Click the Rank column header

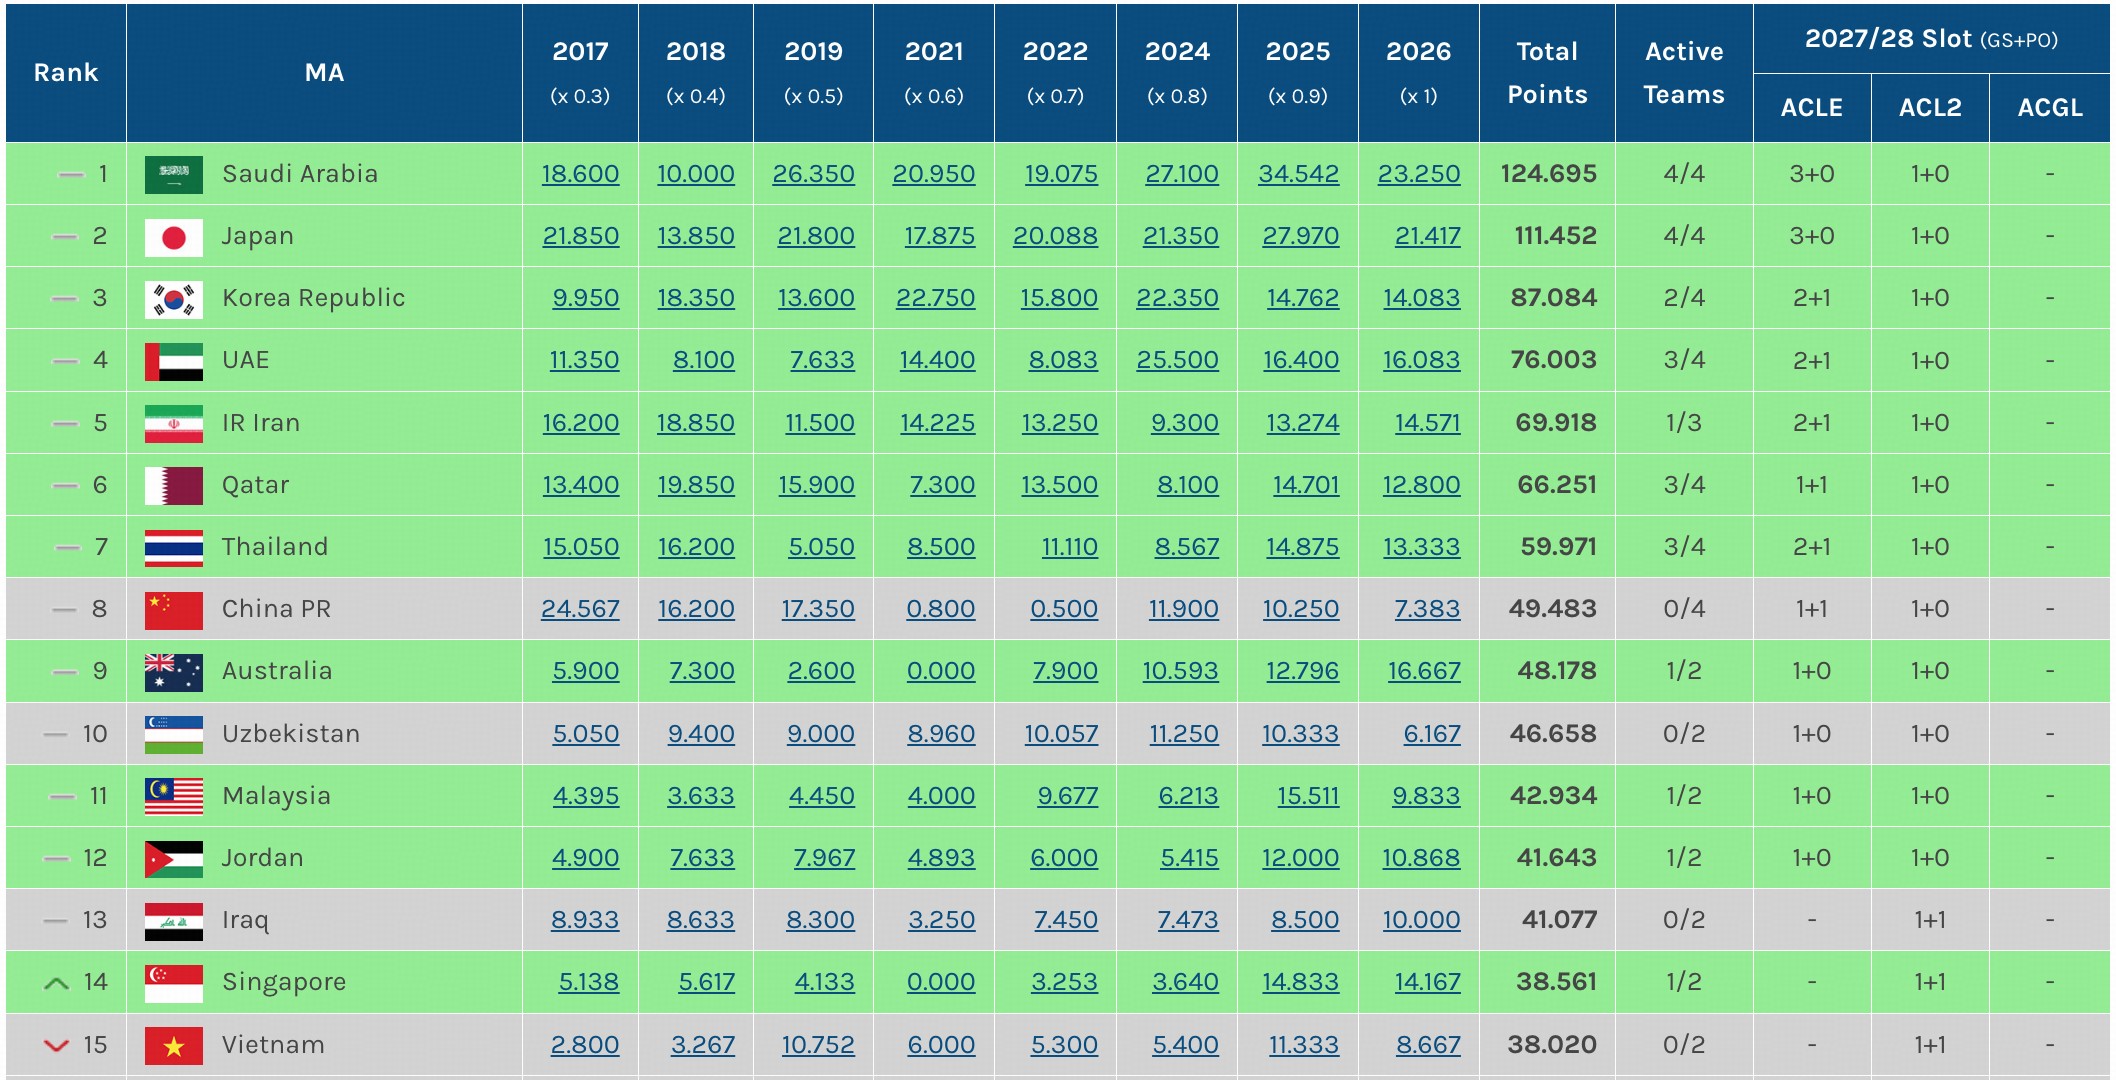tap(66, 73)
